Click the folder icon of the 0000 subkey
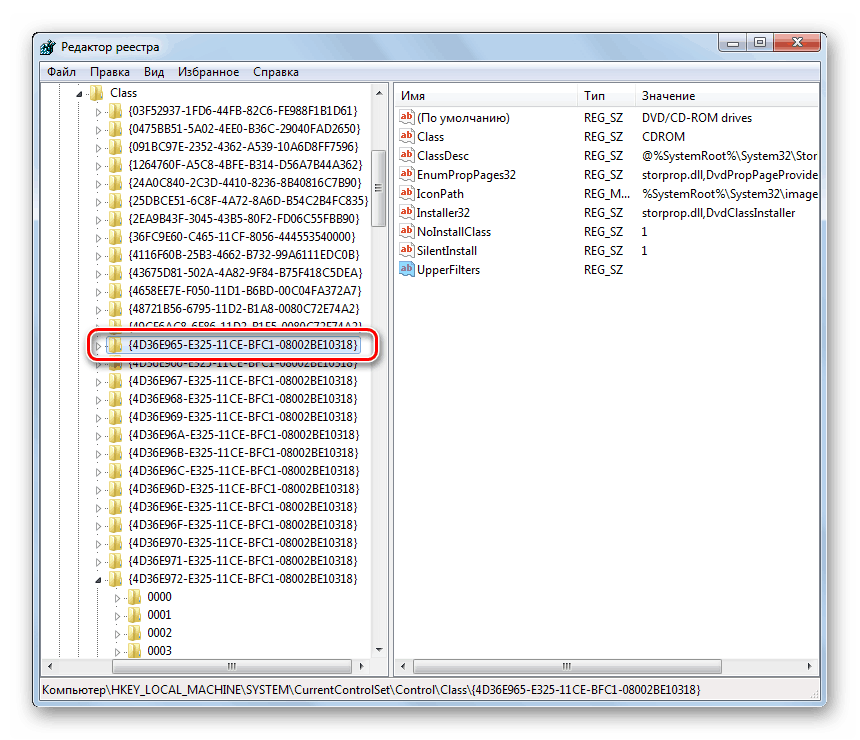 point(134,597)
